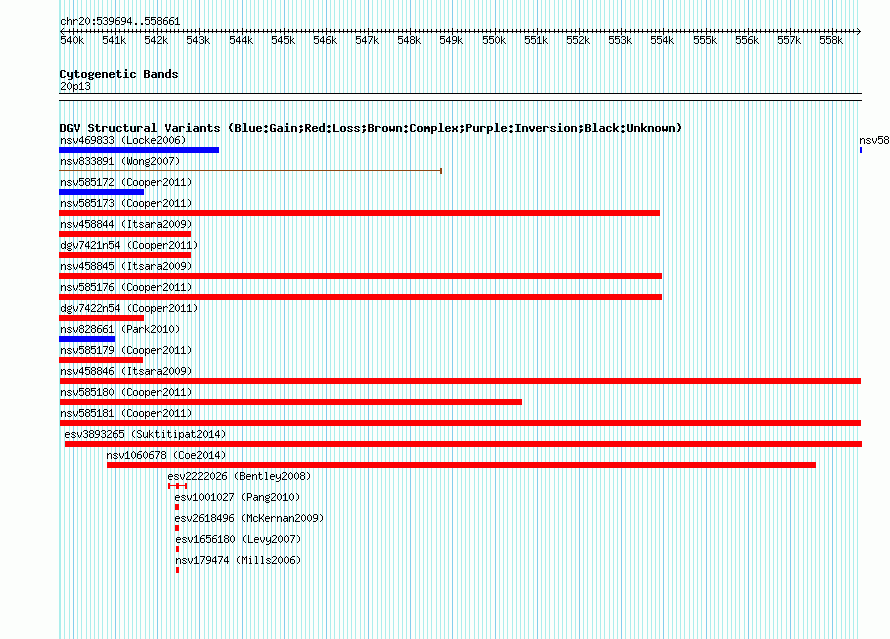Select red loss bar of nsv585173
Image resolution: width=890 pixels, height=639 pixels.
(359, 213)
